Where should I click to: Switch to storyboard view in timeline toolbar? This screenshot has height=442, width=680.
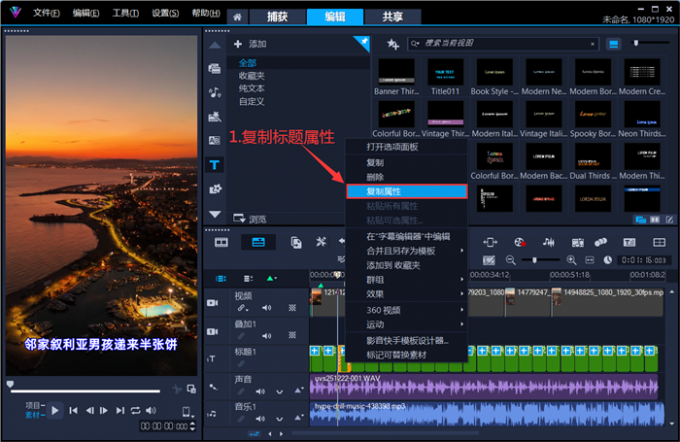click(x=222, y=242)
